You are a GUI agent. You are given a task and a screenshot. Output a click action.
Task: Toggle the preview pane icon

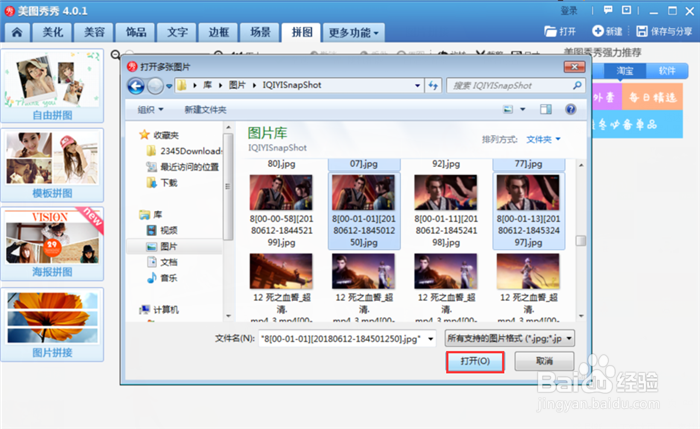pos(546,109)
